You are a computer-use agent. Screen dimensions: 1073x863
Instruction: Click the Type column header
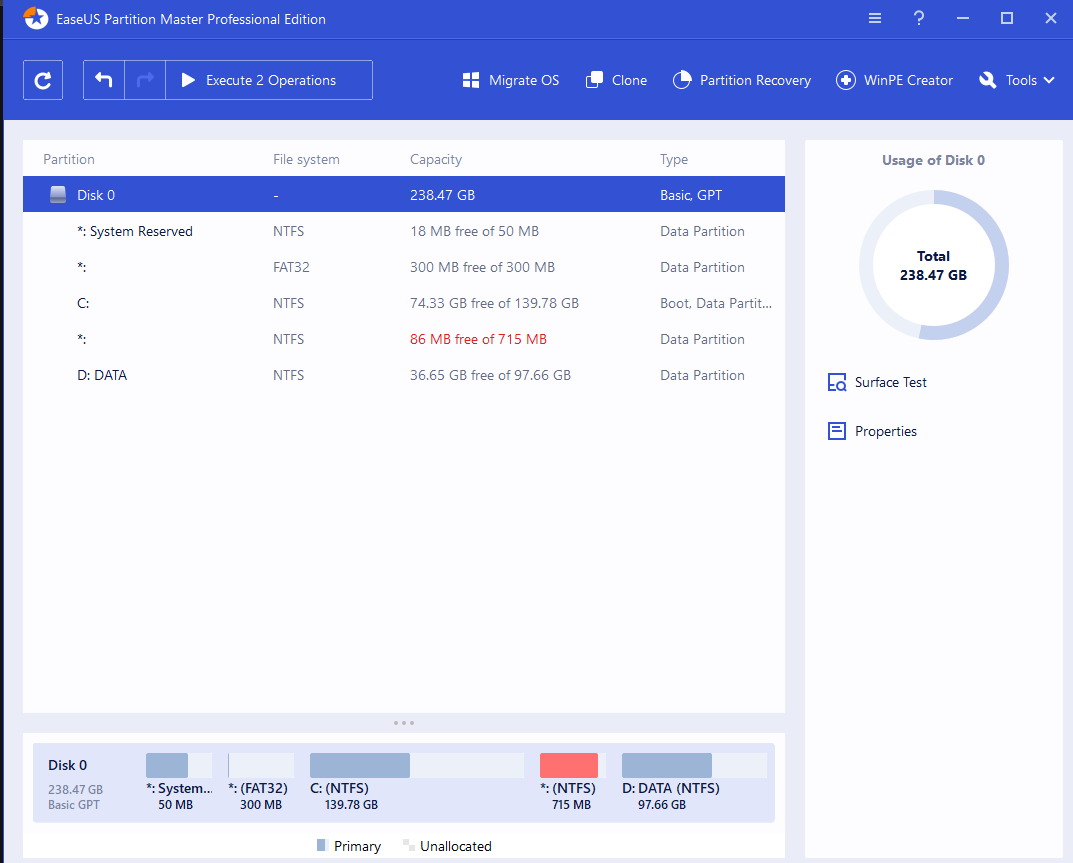coord(674,159)
